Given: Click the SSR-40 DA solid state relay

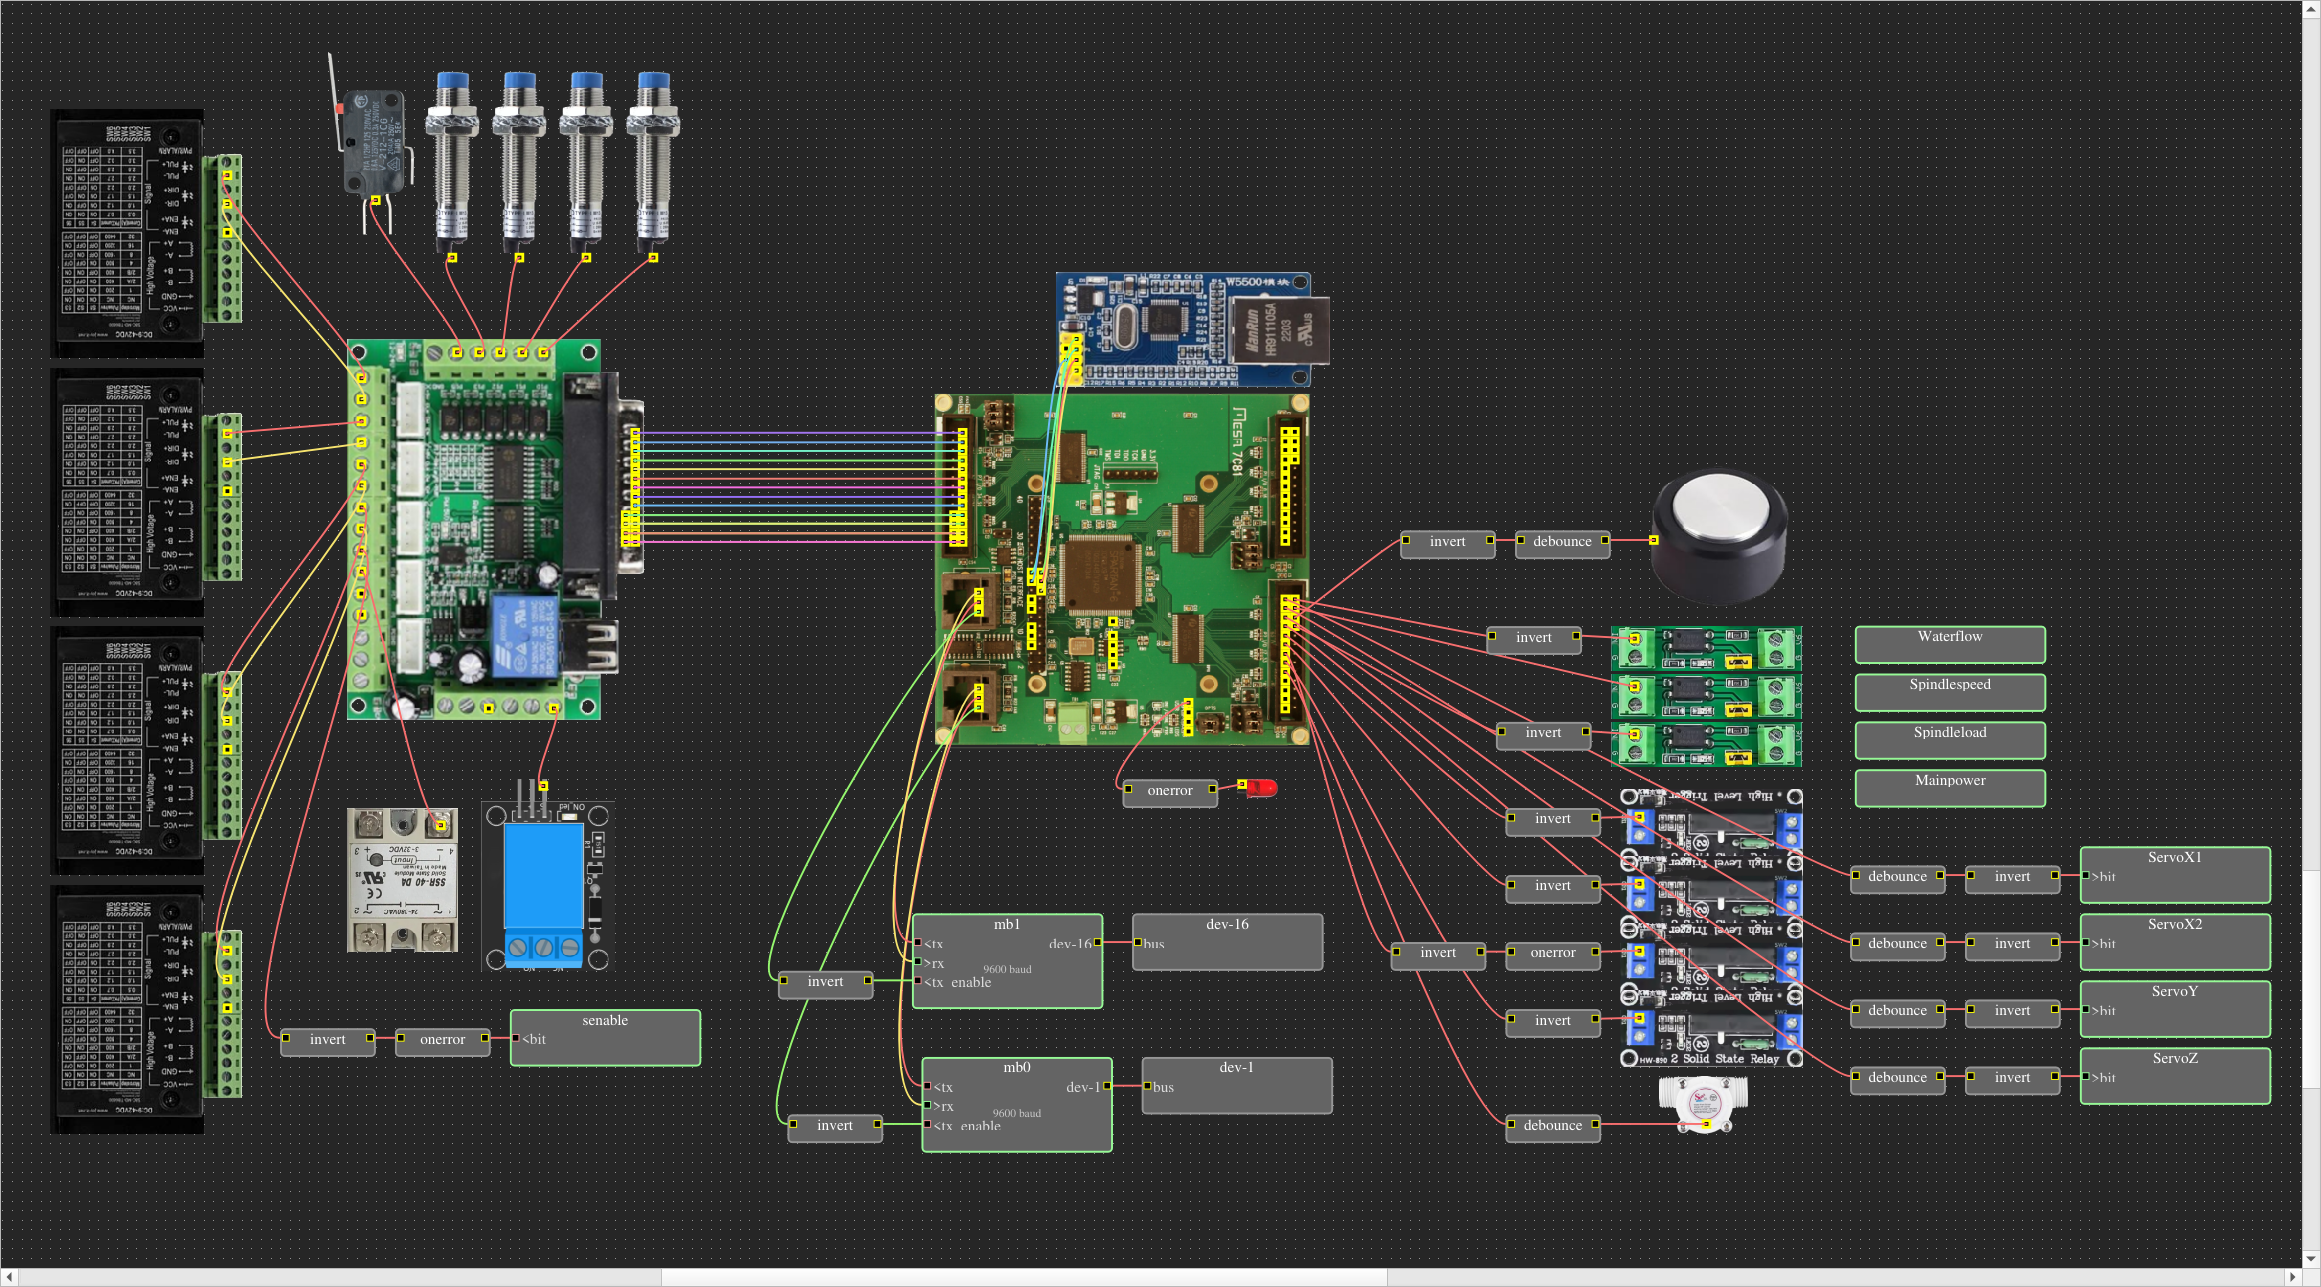Looking at the screenshot, I should (402, 880).
